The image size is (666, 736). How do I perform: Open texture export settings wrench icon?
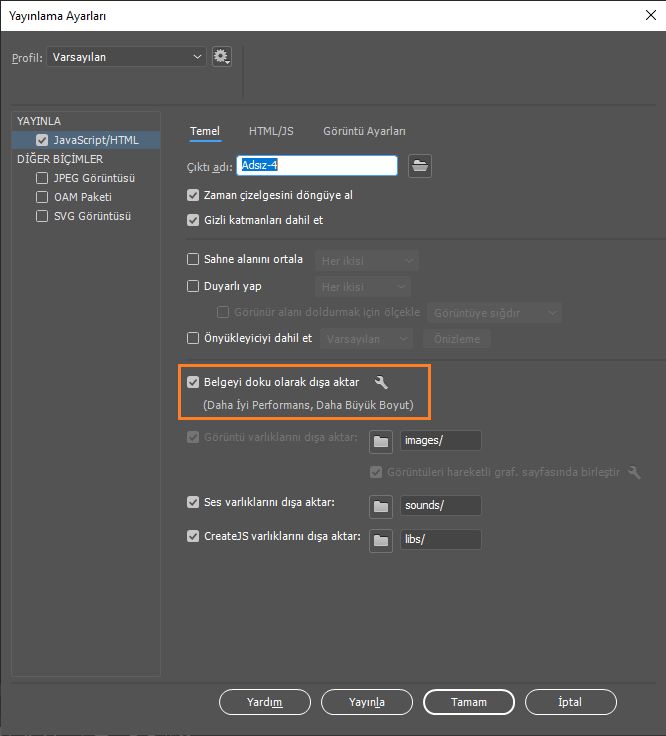(381, 383)
